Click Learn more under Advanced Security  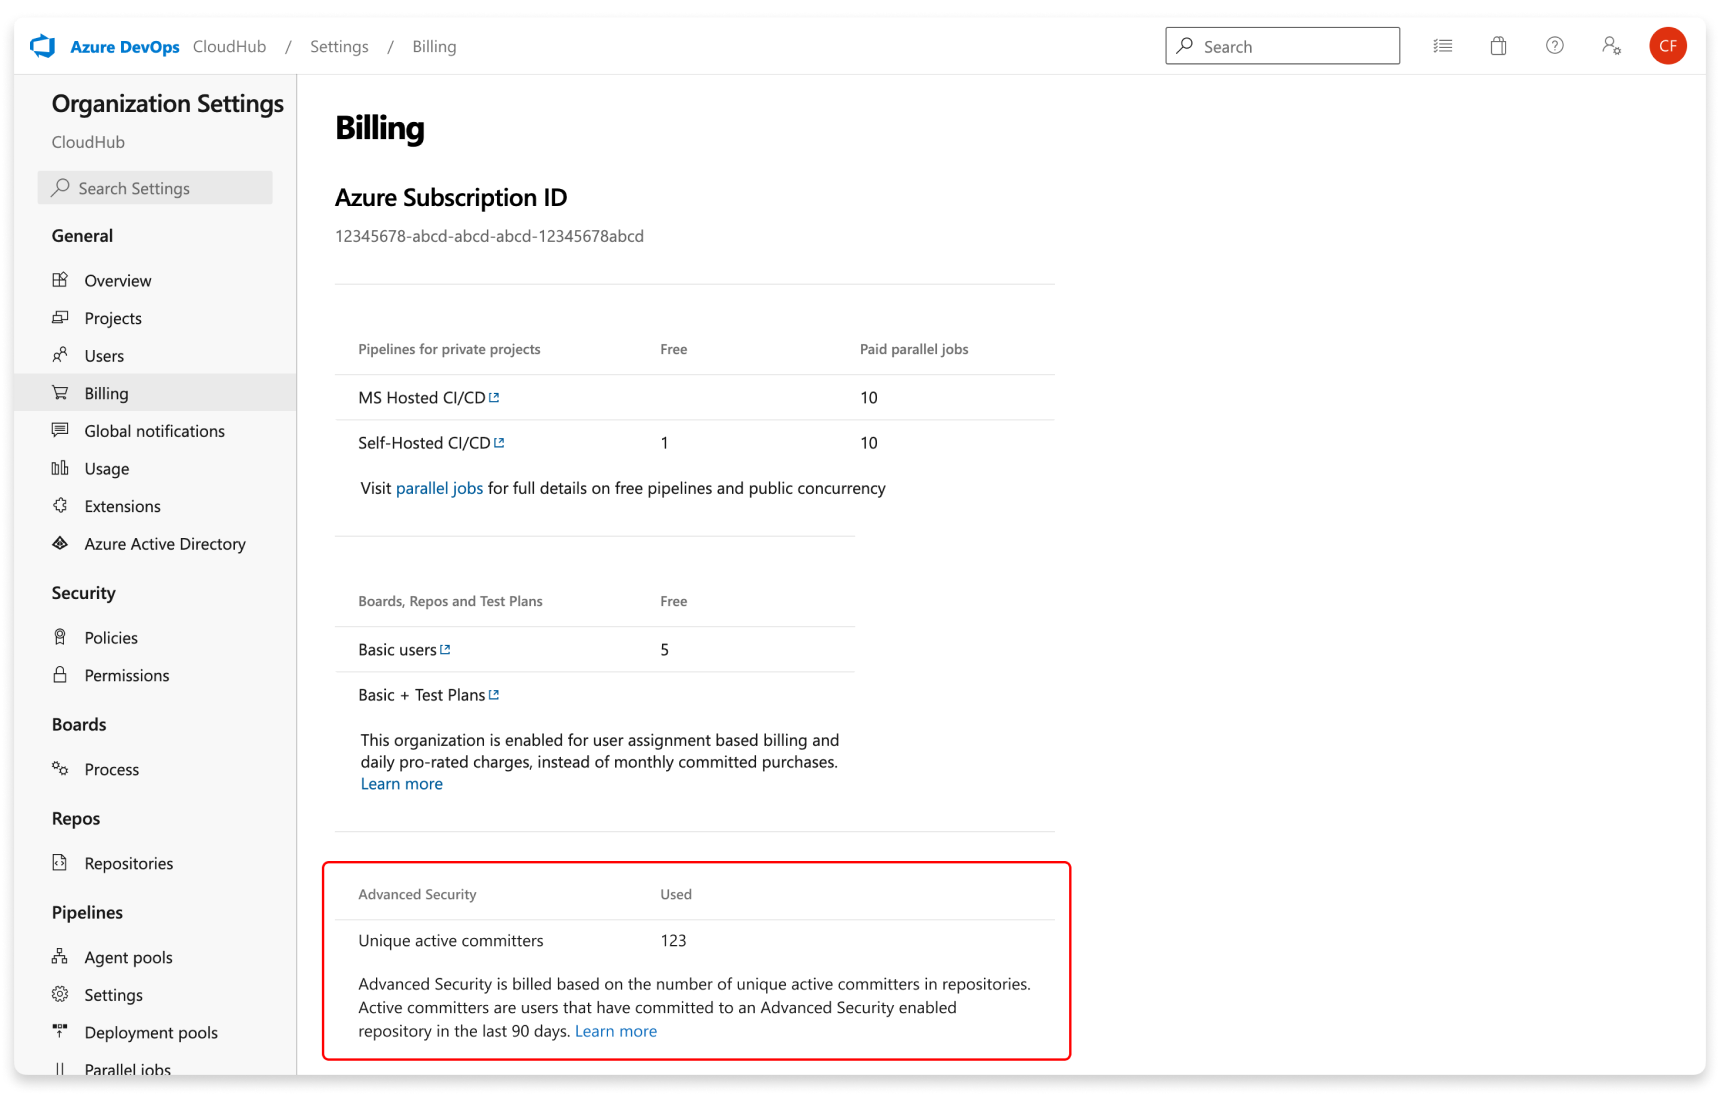[x=615, y=1031]
